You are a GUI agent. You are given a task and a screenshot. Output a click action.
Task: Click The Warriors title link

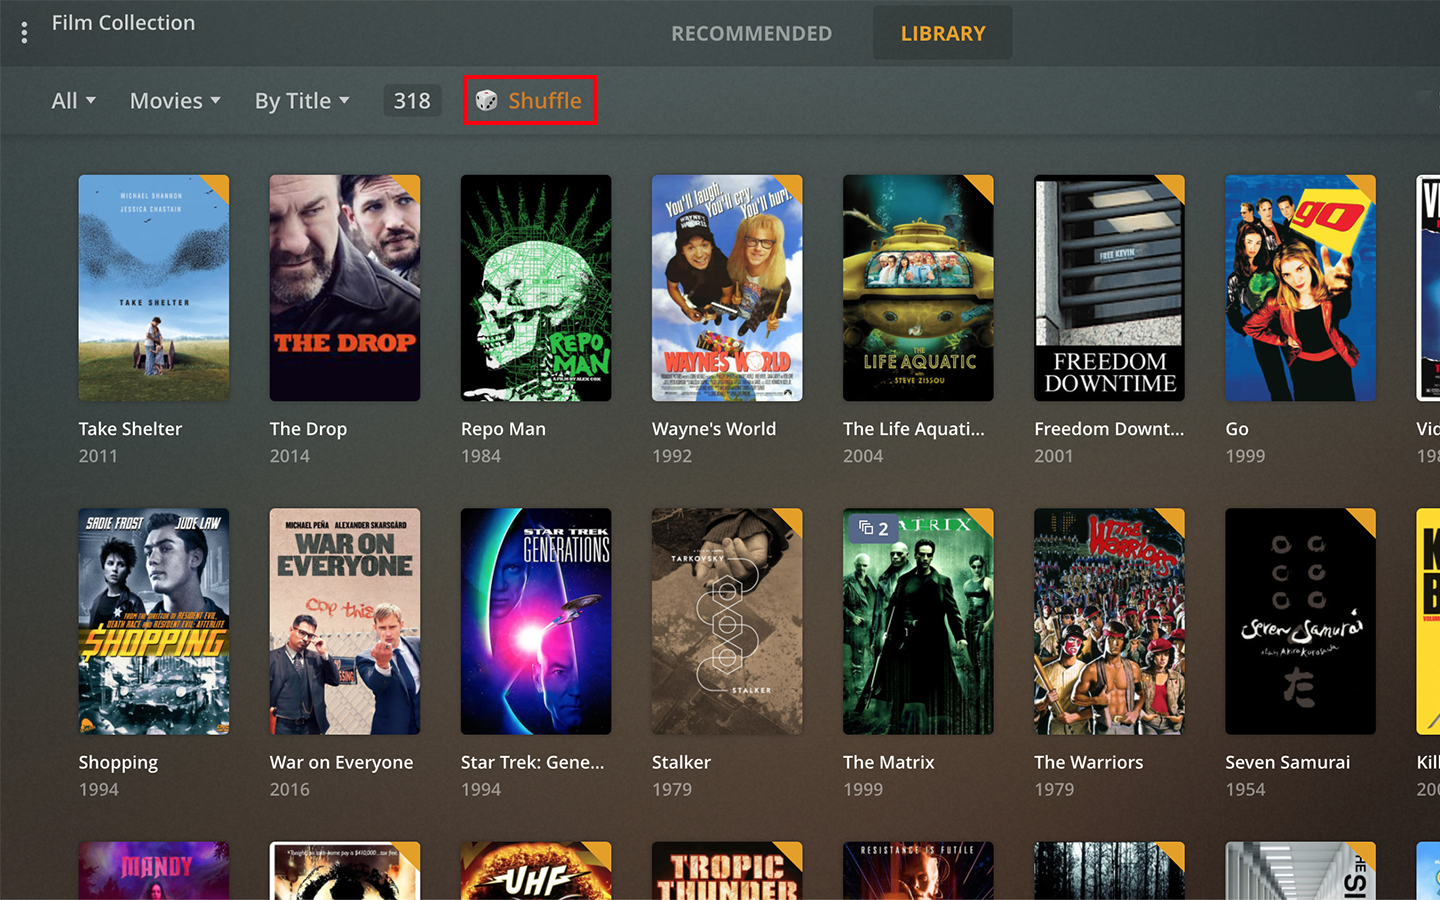coord(1089,762)
